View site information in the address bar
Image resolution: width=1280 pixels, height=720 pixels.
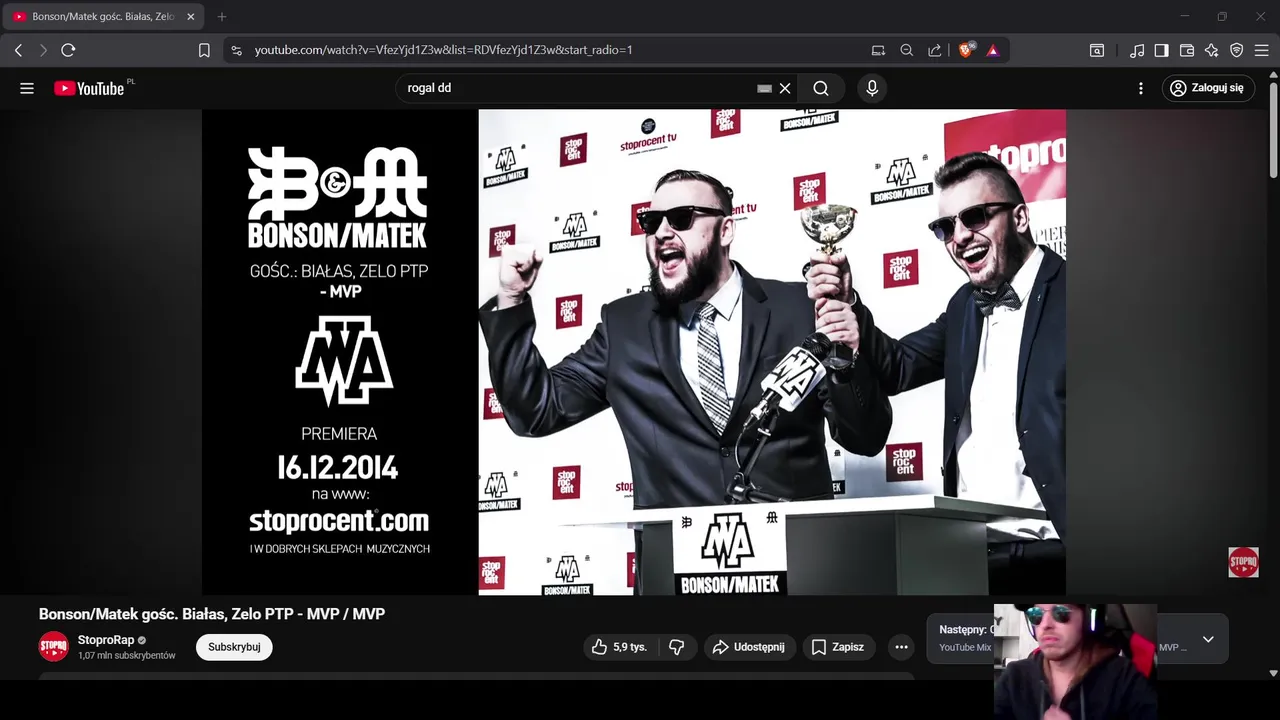(x=236, y=50)
